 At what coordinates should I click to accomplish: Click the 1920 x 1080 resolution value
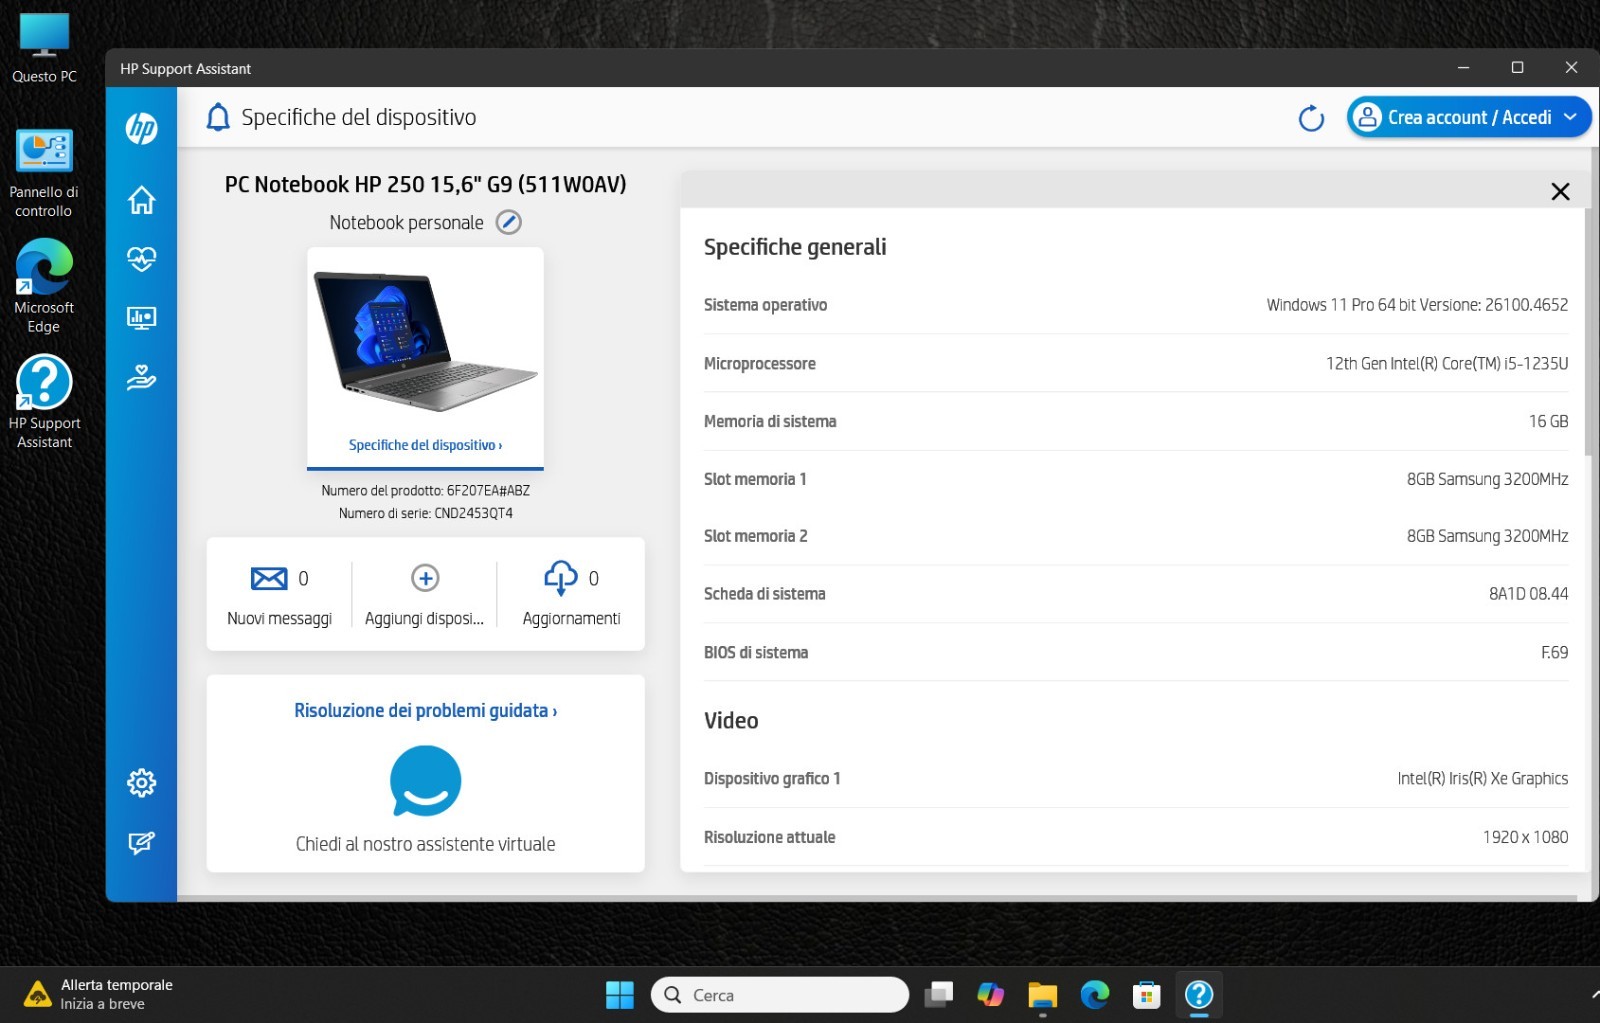point(1525,837)
